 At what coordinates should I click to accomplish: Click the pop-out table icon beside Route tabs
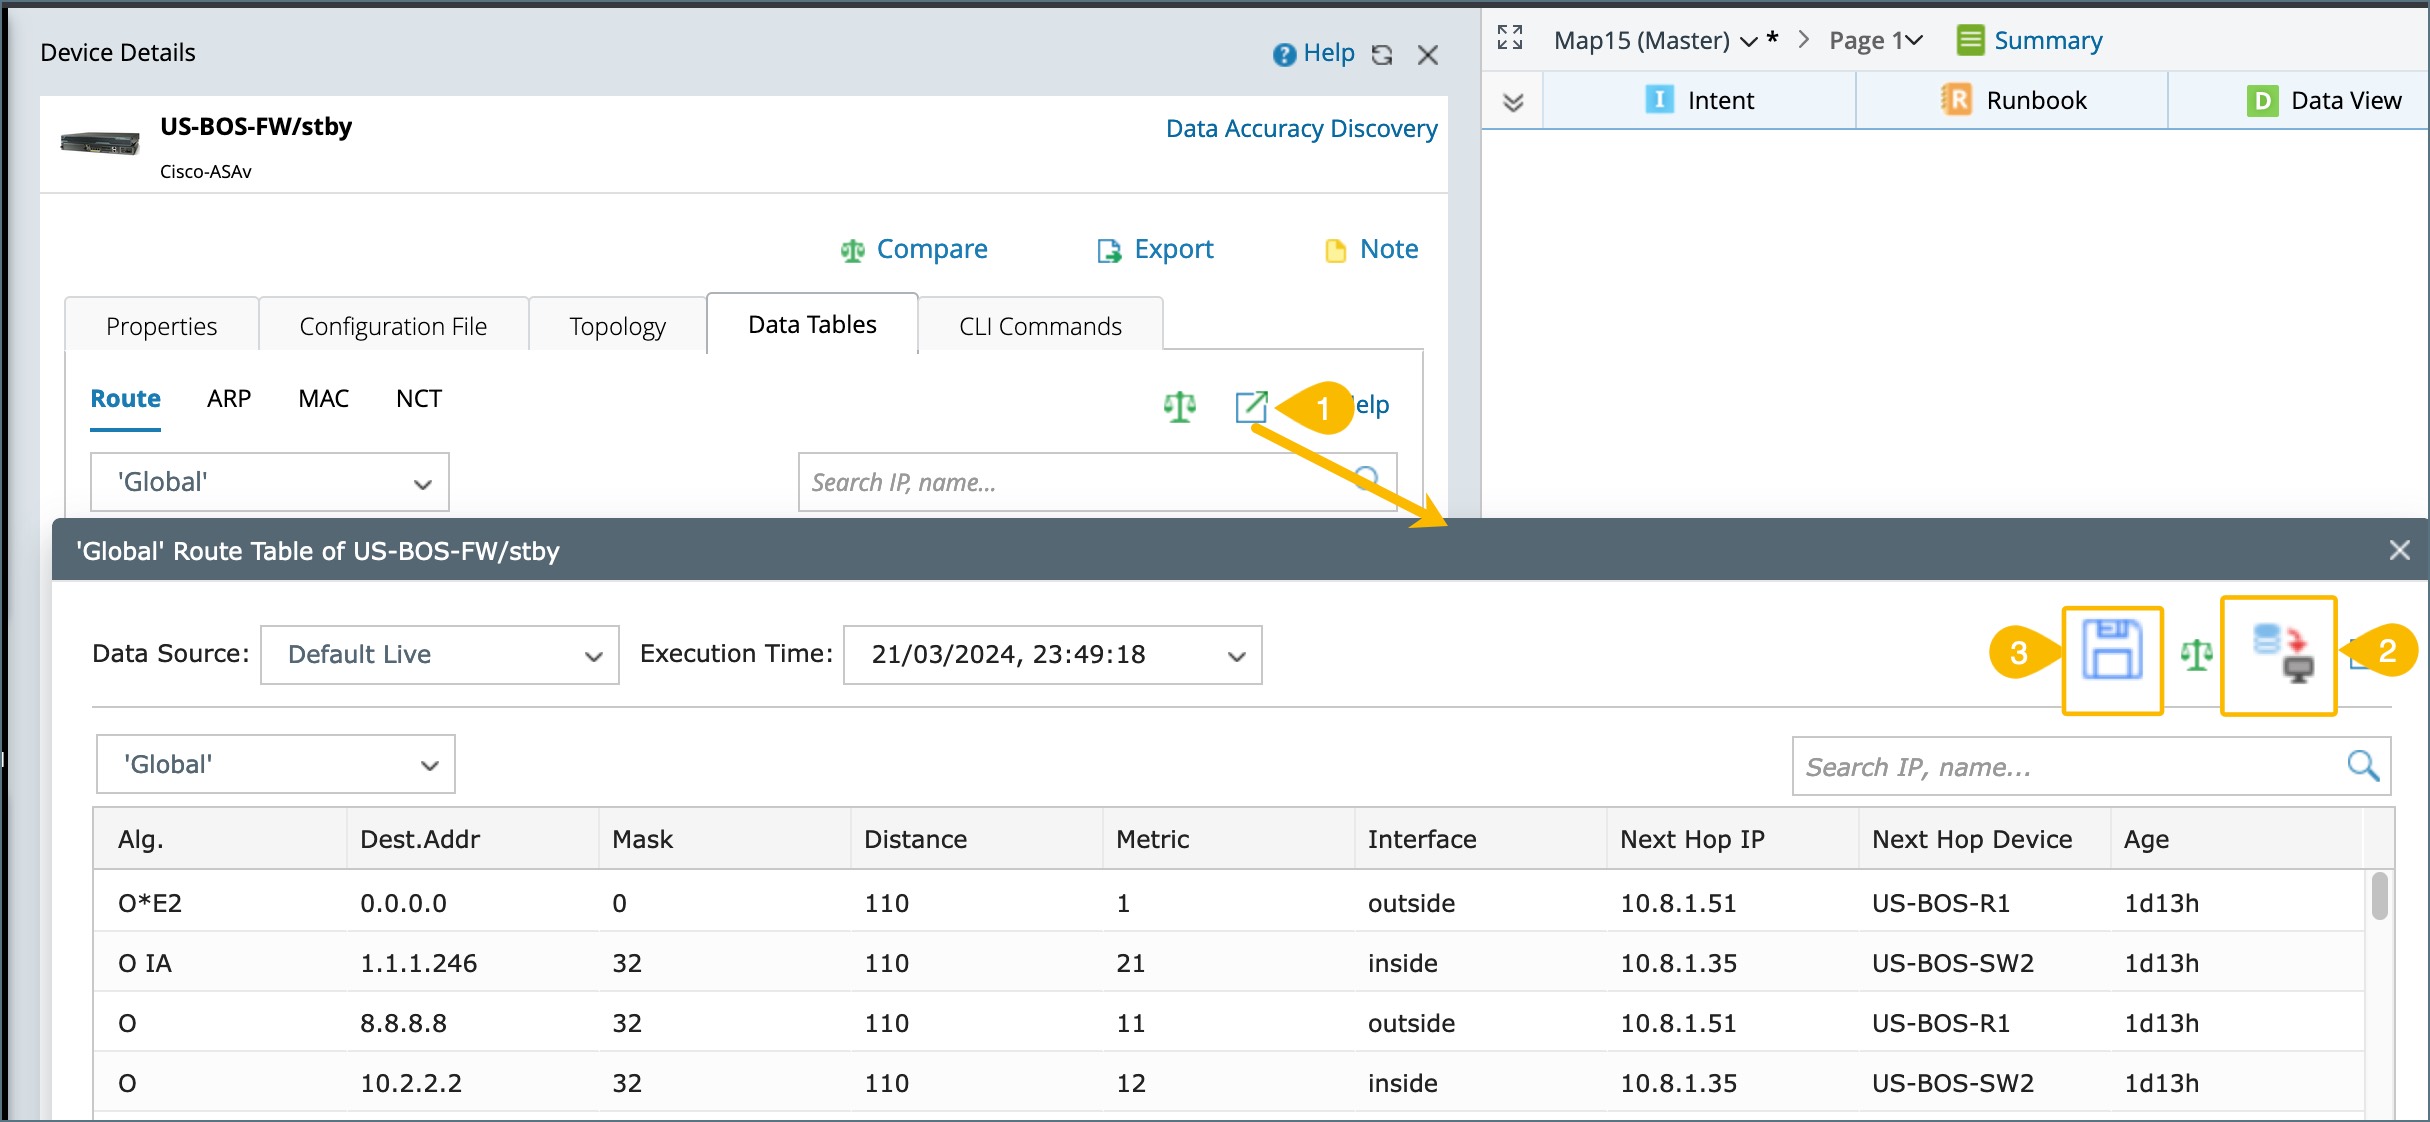pyautogui.click(x=1251, y=406)
